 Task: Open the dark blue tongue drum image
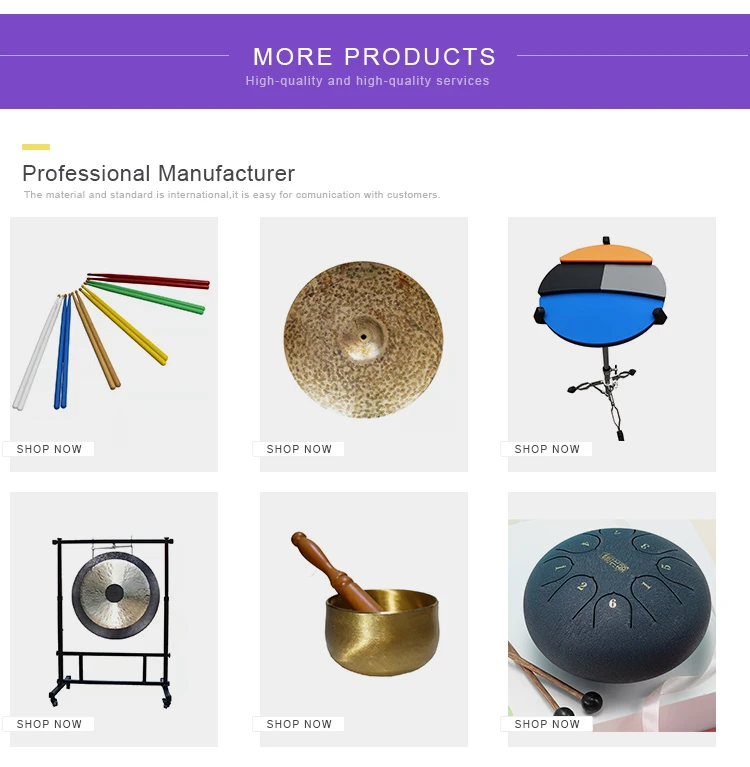pyautogui.click(x=612, y=619)
